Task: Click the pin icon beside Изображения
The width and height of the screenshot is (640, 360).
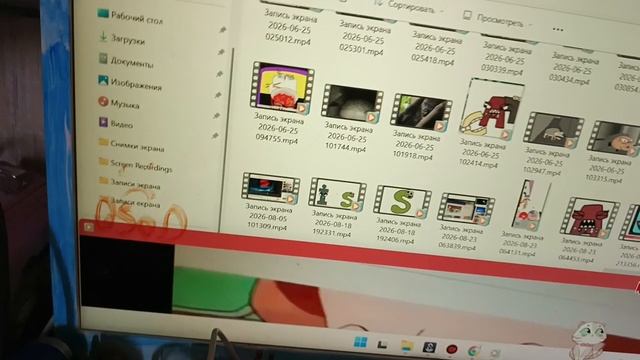Action: 218,95
